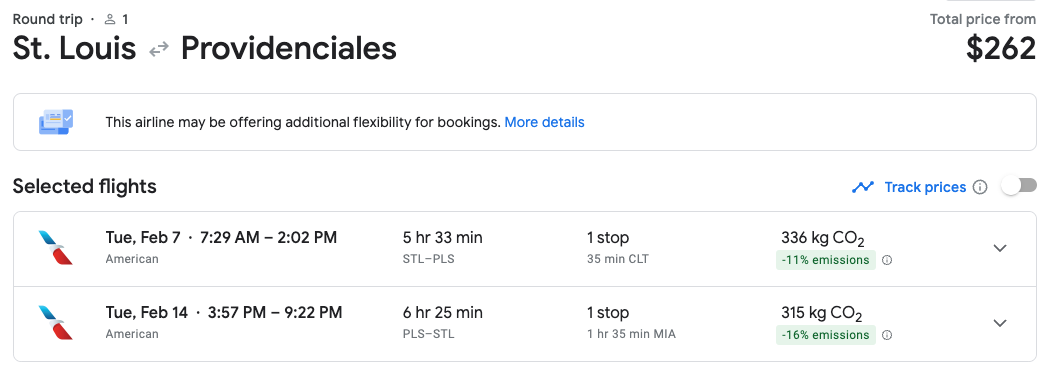This screenshot has height=369, width=1048.
Task: Select the -16% emissions badge
Action: click(826, 335)
